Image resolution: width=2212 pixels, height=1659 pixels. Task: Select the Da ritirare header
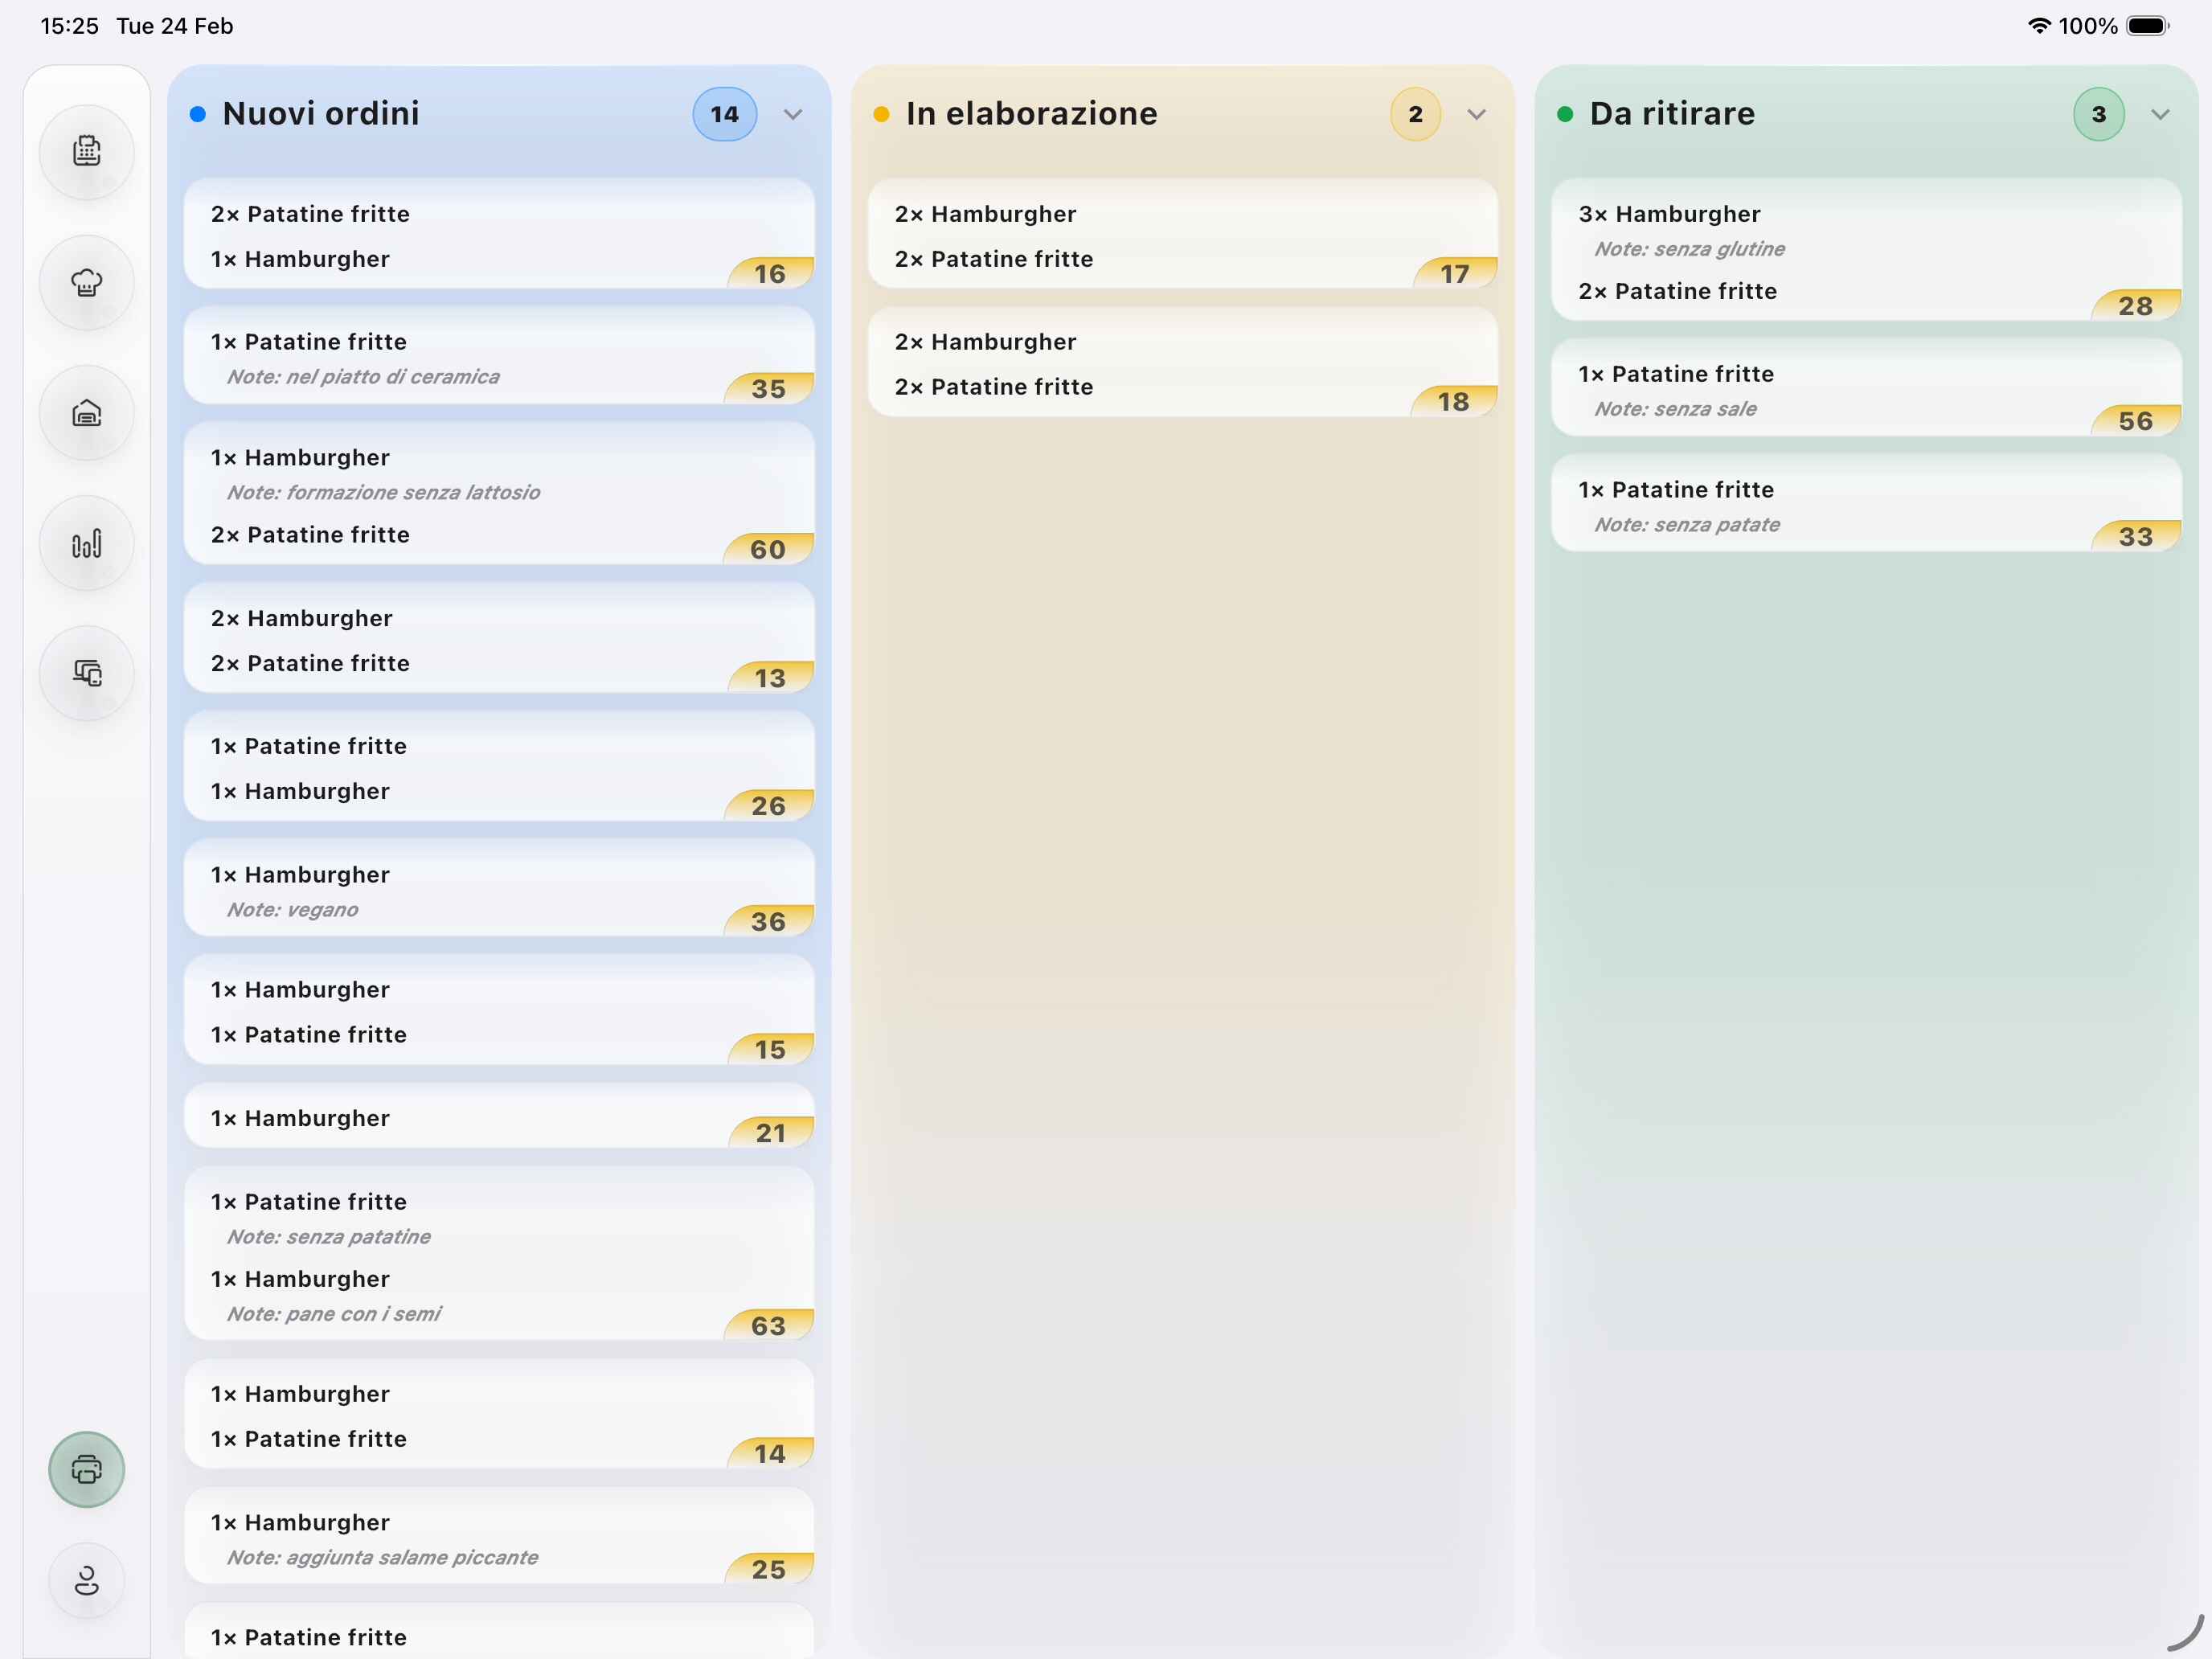(x=1671, y=113)
